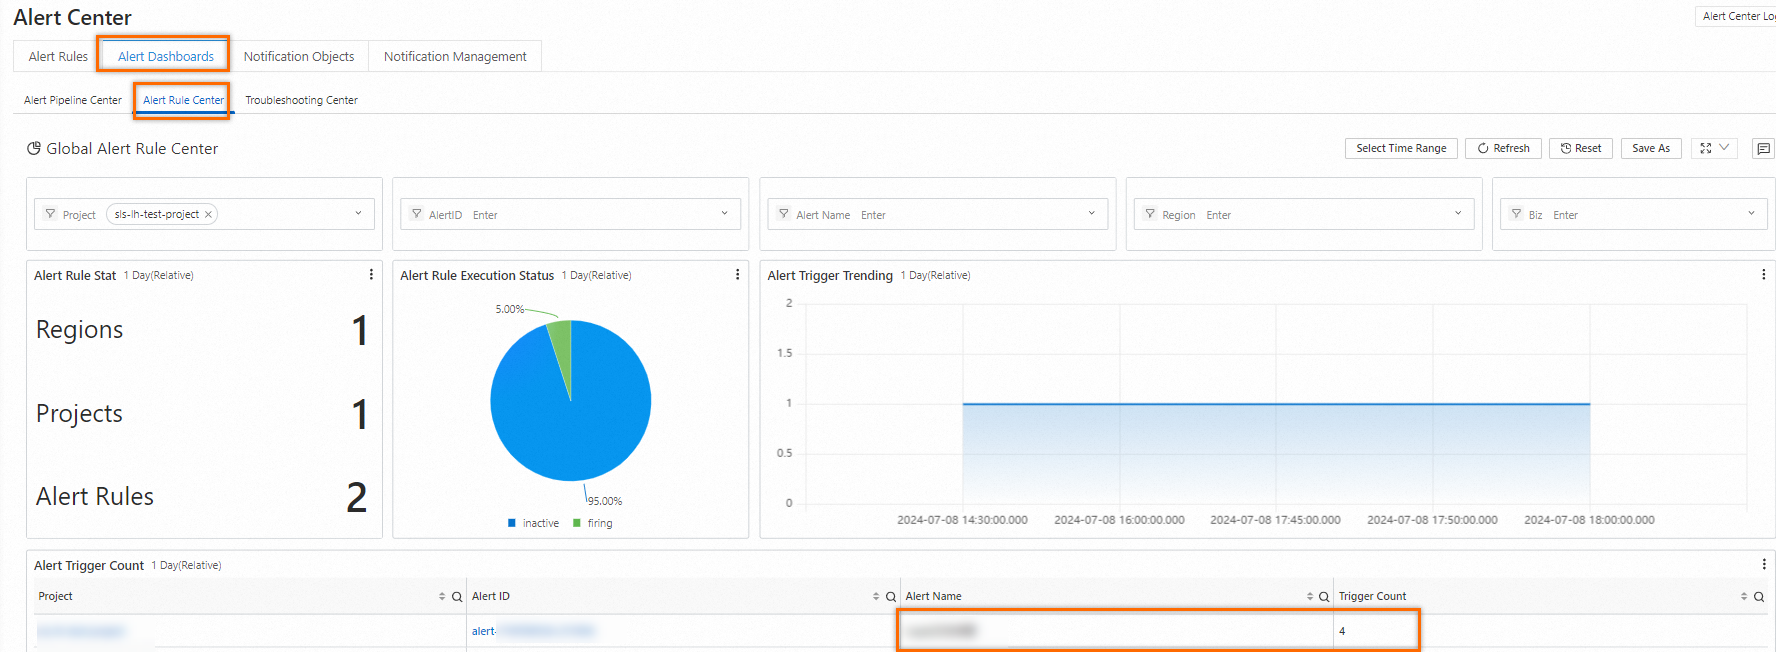Click the Reset button
Screen dimensions: 1776x652
pyautogui.click(x=1581, y=148)
